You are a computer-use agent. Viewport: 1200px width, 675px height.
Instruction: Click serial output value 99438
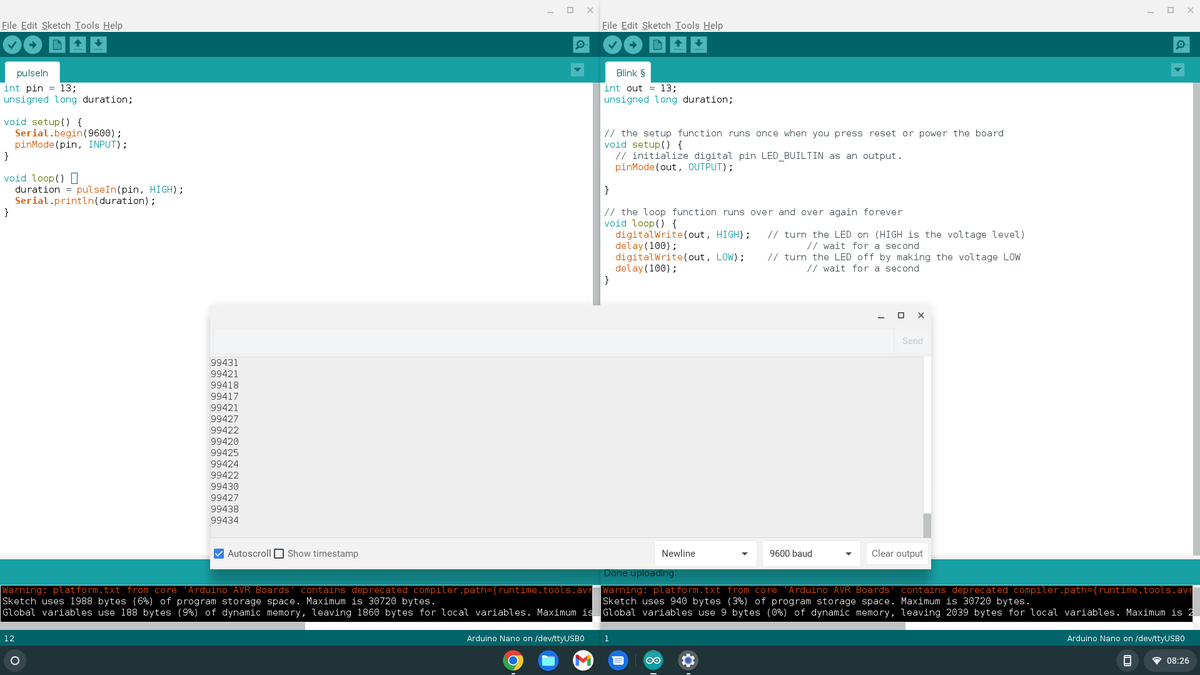[x=224, y=509]
